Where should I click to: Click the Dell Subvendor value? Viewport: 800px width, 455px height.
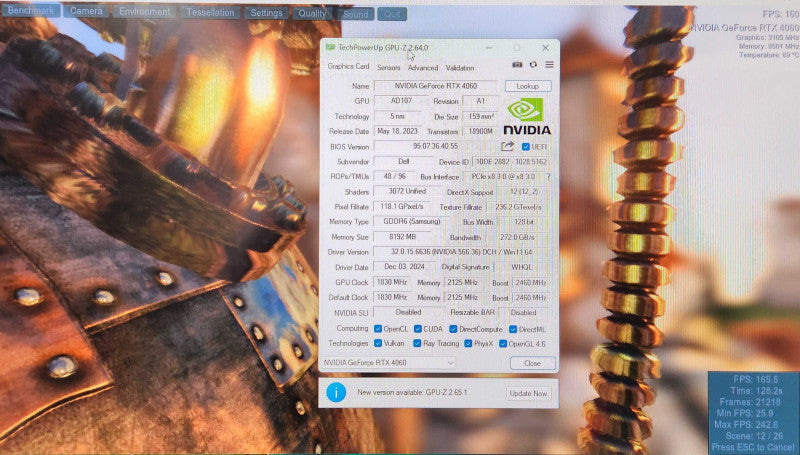[404, 161]
